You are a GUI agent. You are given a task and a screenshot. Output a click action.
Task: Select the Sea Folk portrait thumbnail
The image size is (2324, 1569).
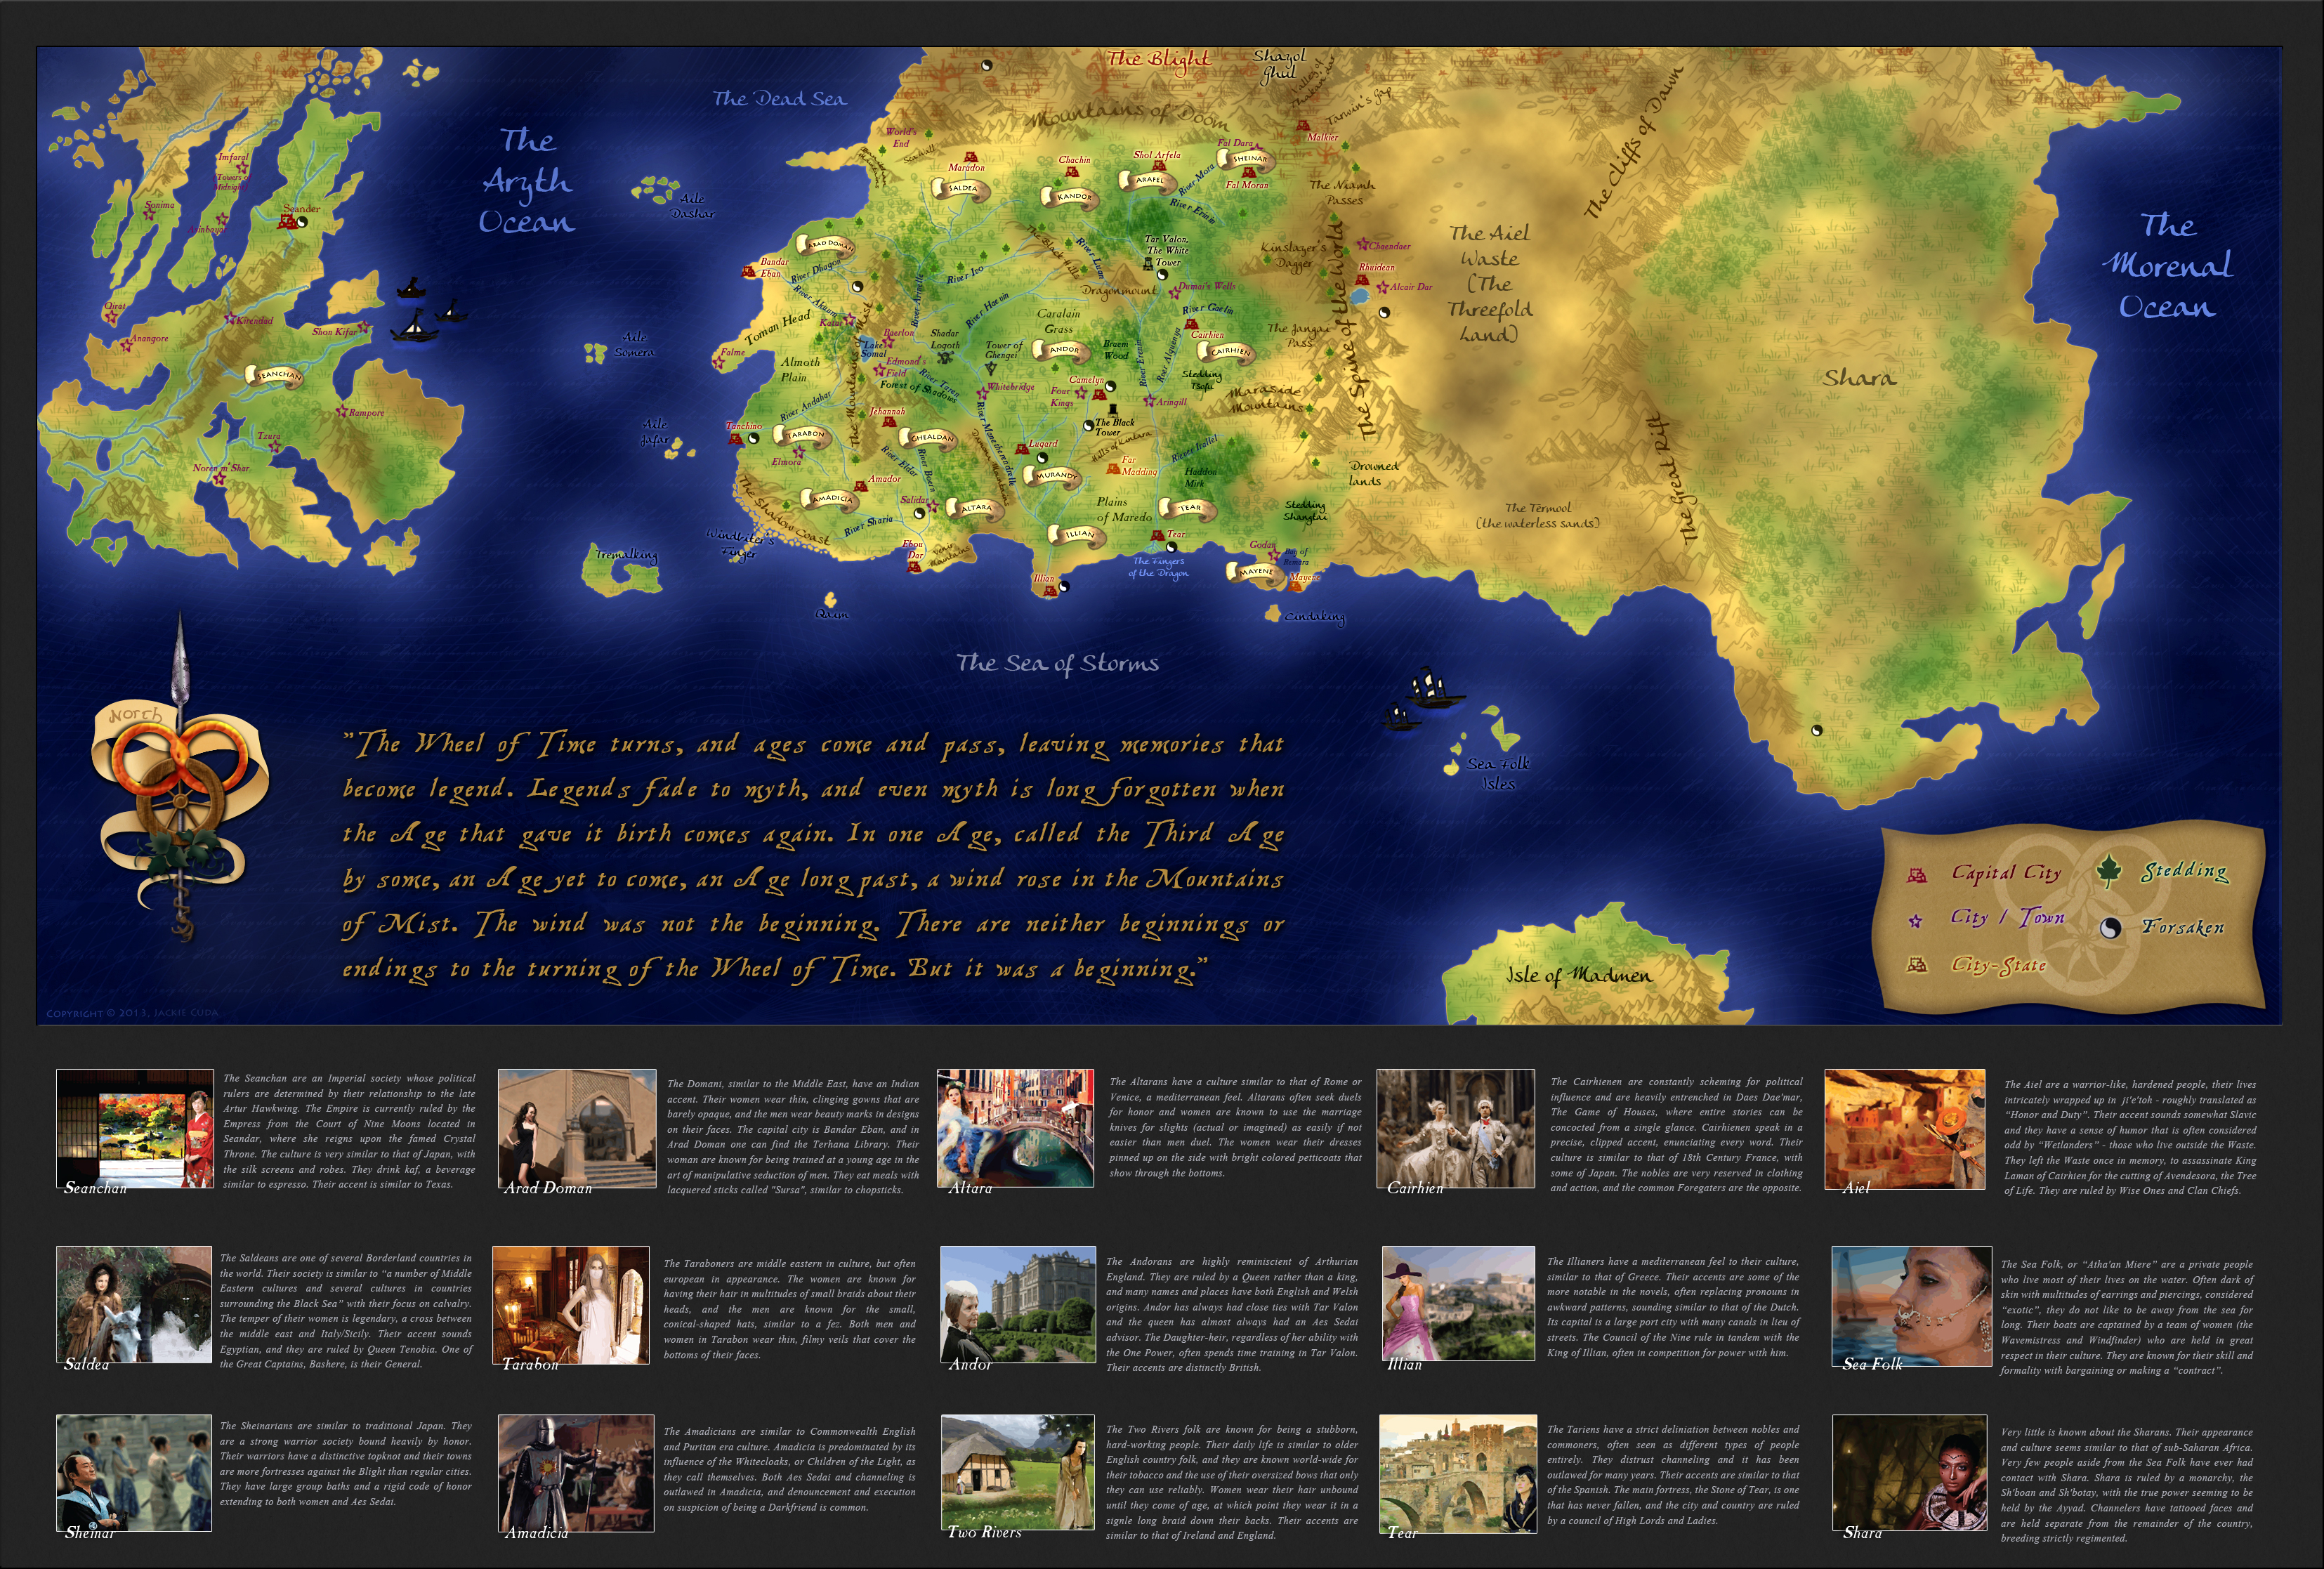click(1912, 1306)
